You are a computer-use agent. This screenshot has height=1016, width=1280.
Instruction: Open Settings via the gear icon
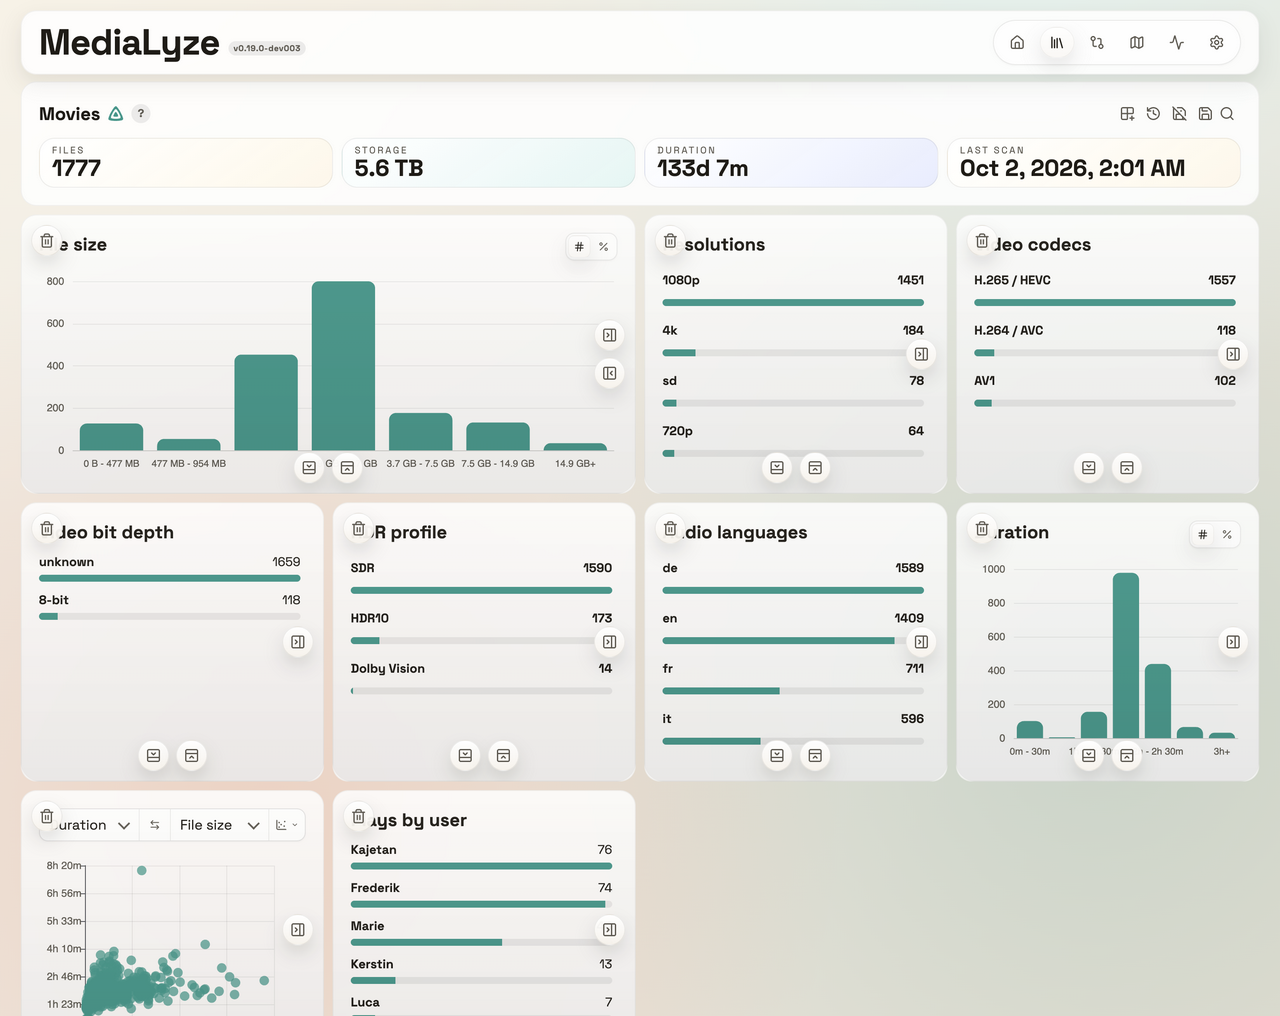[1217, 43]
